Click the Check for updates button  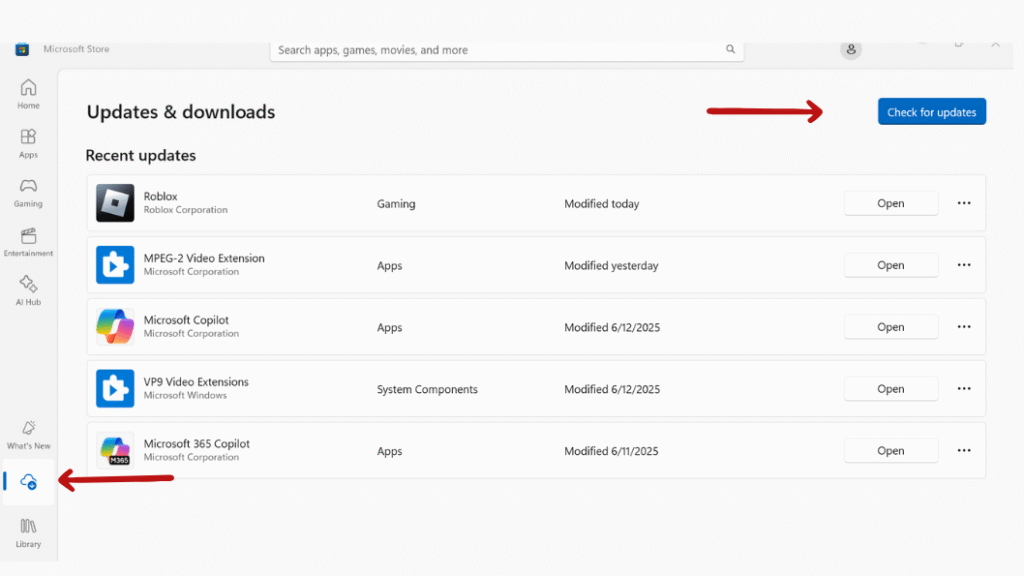(x=932, y=112)
